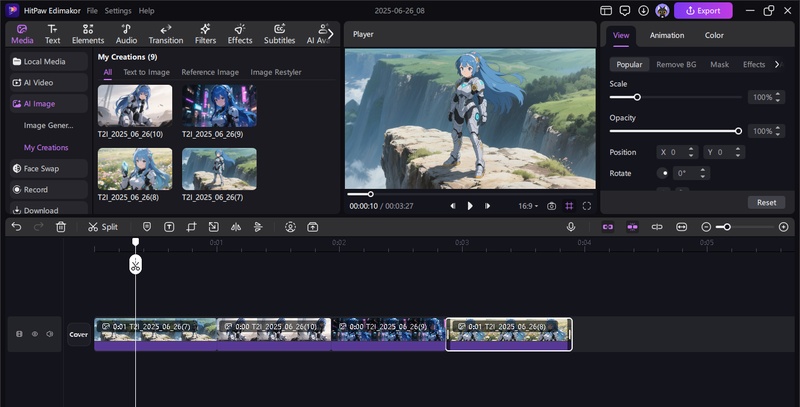Adjust the Opacity percent stepper
Viewport: 800px width, 407px height.
pos(778,131)
